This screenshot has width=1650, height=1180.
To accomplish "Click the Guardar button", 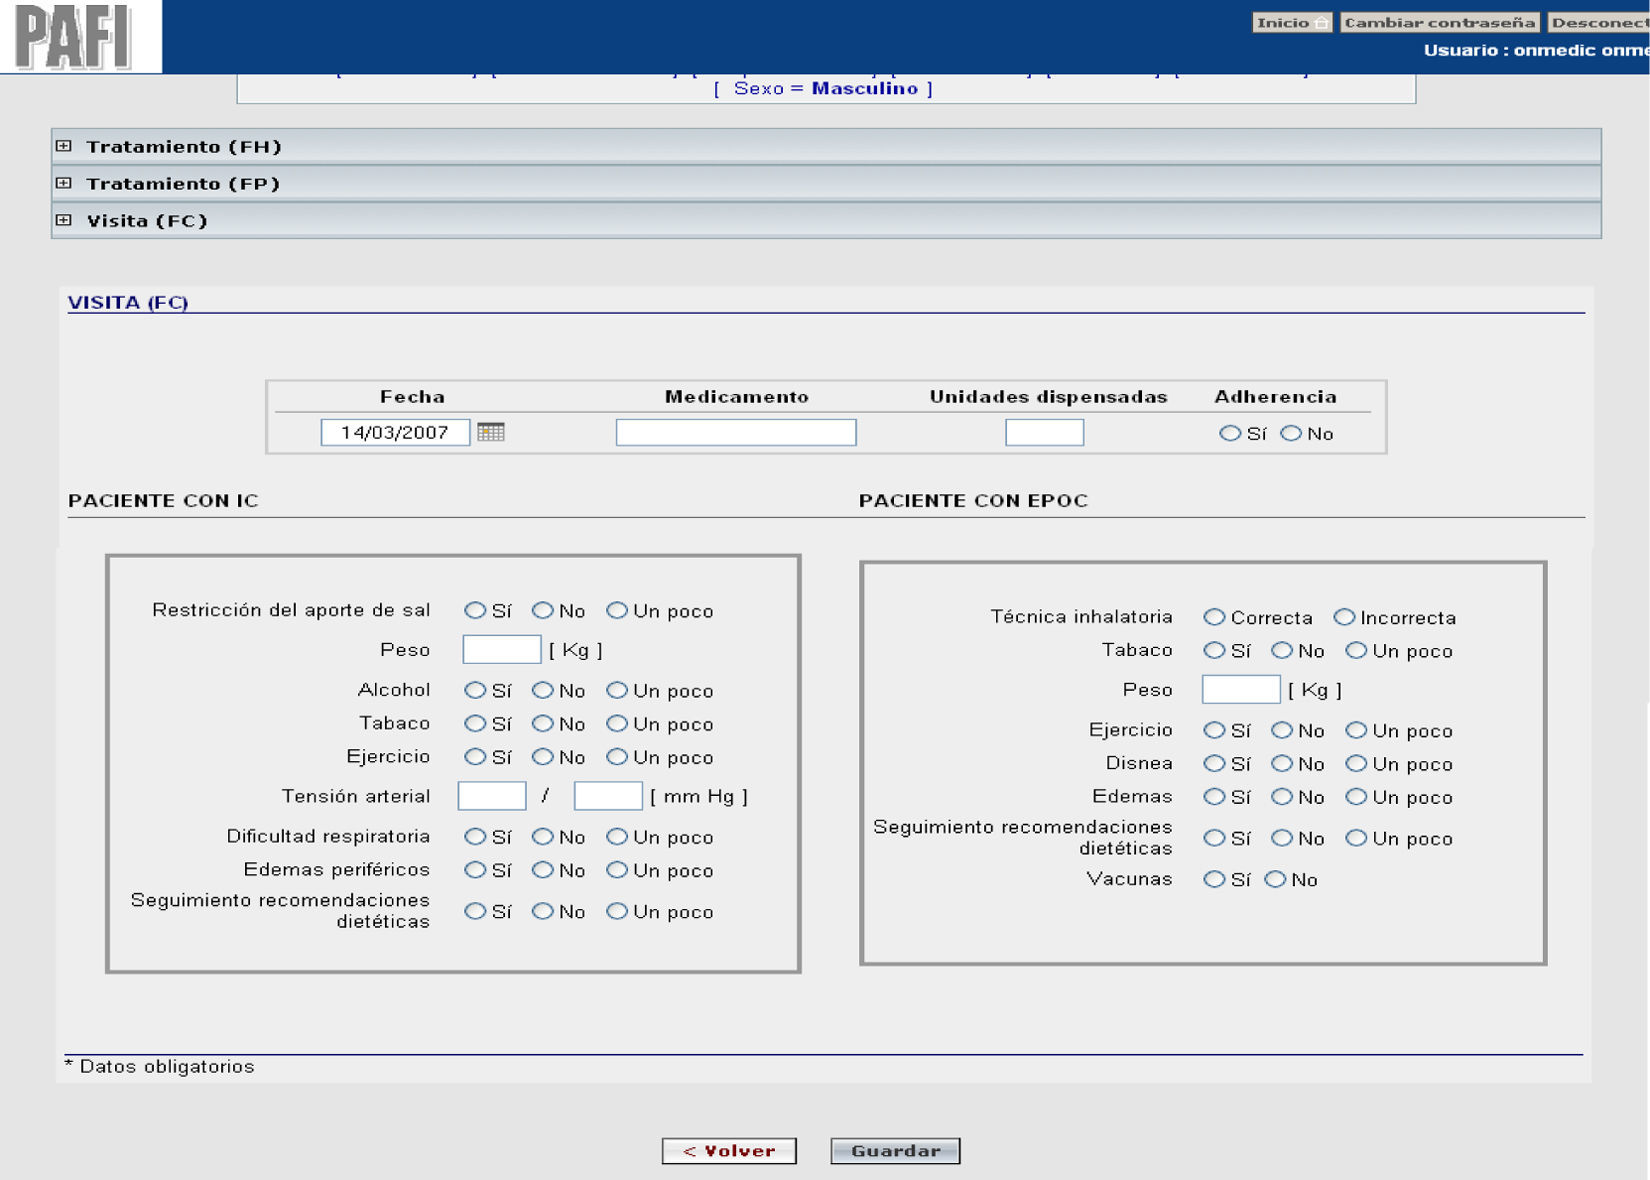I will point(895,1151).
